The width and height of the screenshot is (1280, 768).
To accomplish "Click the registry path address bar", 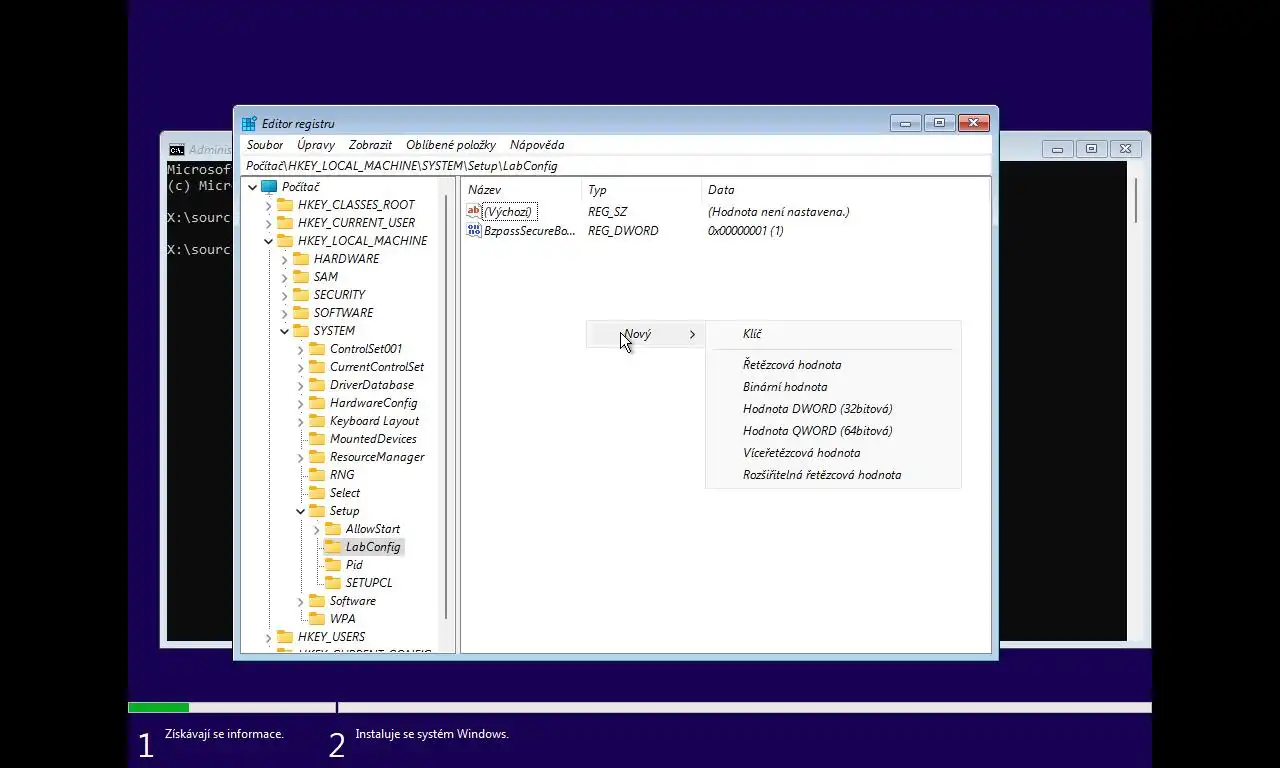I will tap(616, 166).
